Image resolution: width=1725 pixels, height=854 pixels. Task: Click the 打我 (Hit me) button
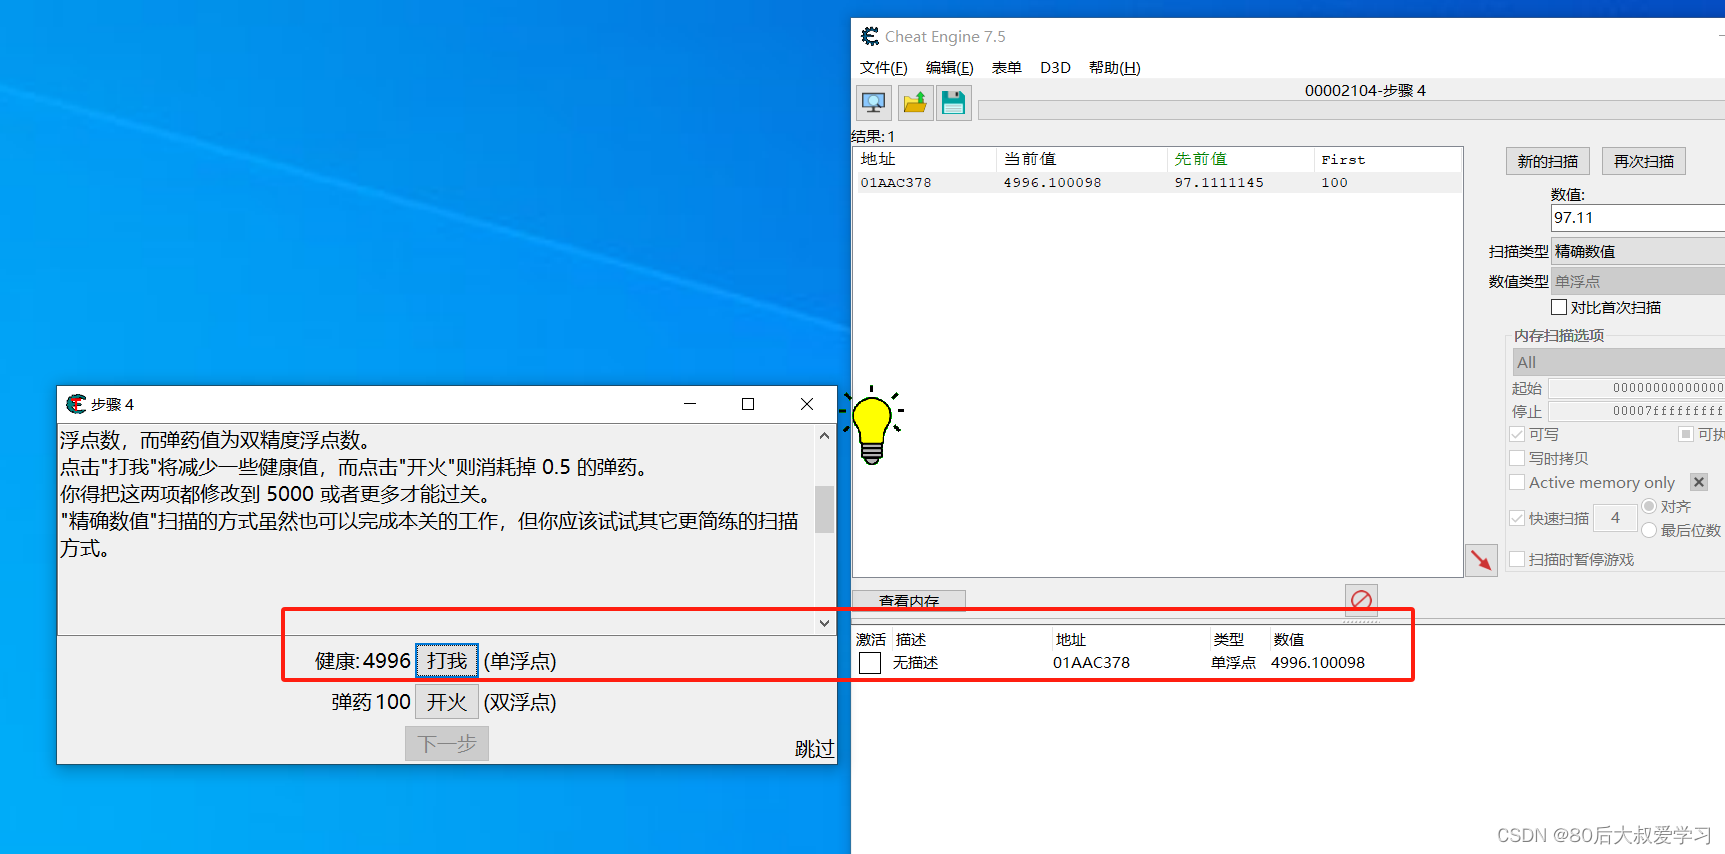[447, 661]
